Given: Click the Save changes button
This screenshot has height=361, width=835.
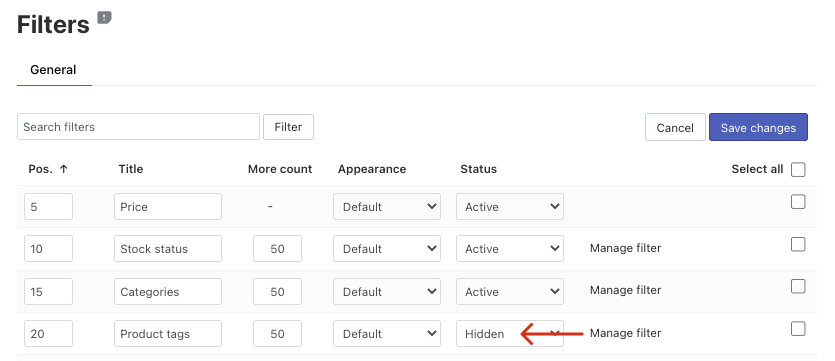Looking at the screenshot, I should [x=758, y=127].
